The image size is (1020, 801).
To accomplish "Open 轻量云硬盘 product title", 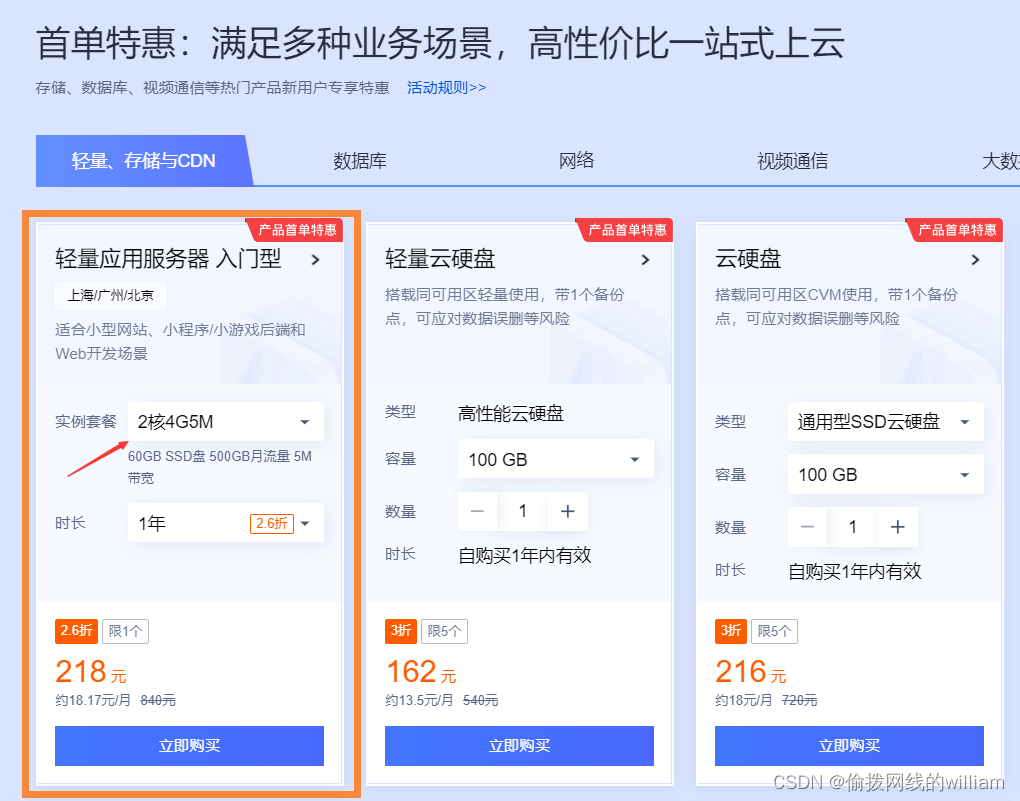I will tap(440, 258).
